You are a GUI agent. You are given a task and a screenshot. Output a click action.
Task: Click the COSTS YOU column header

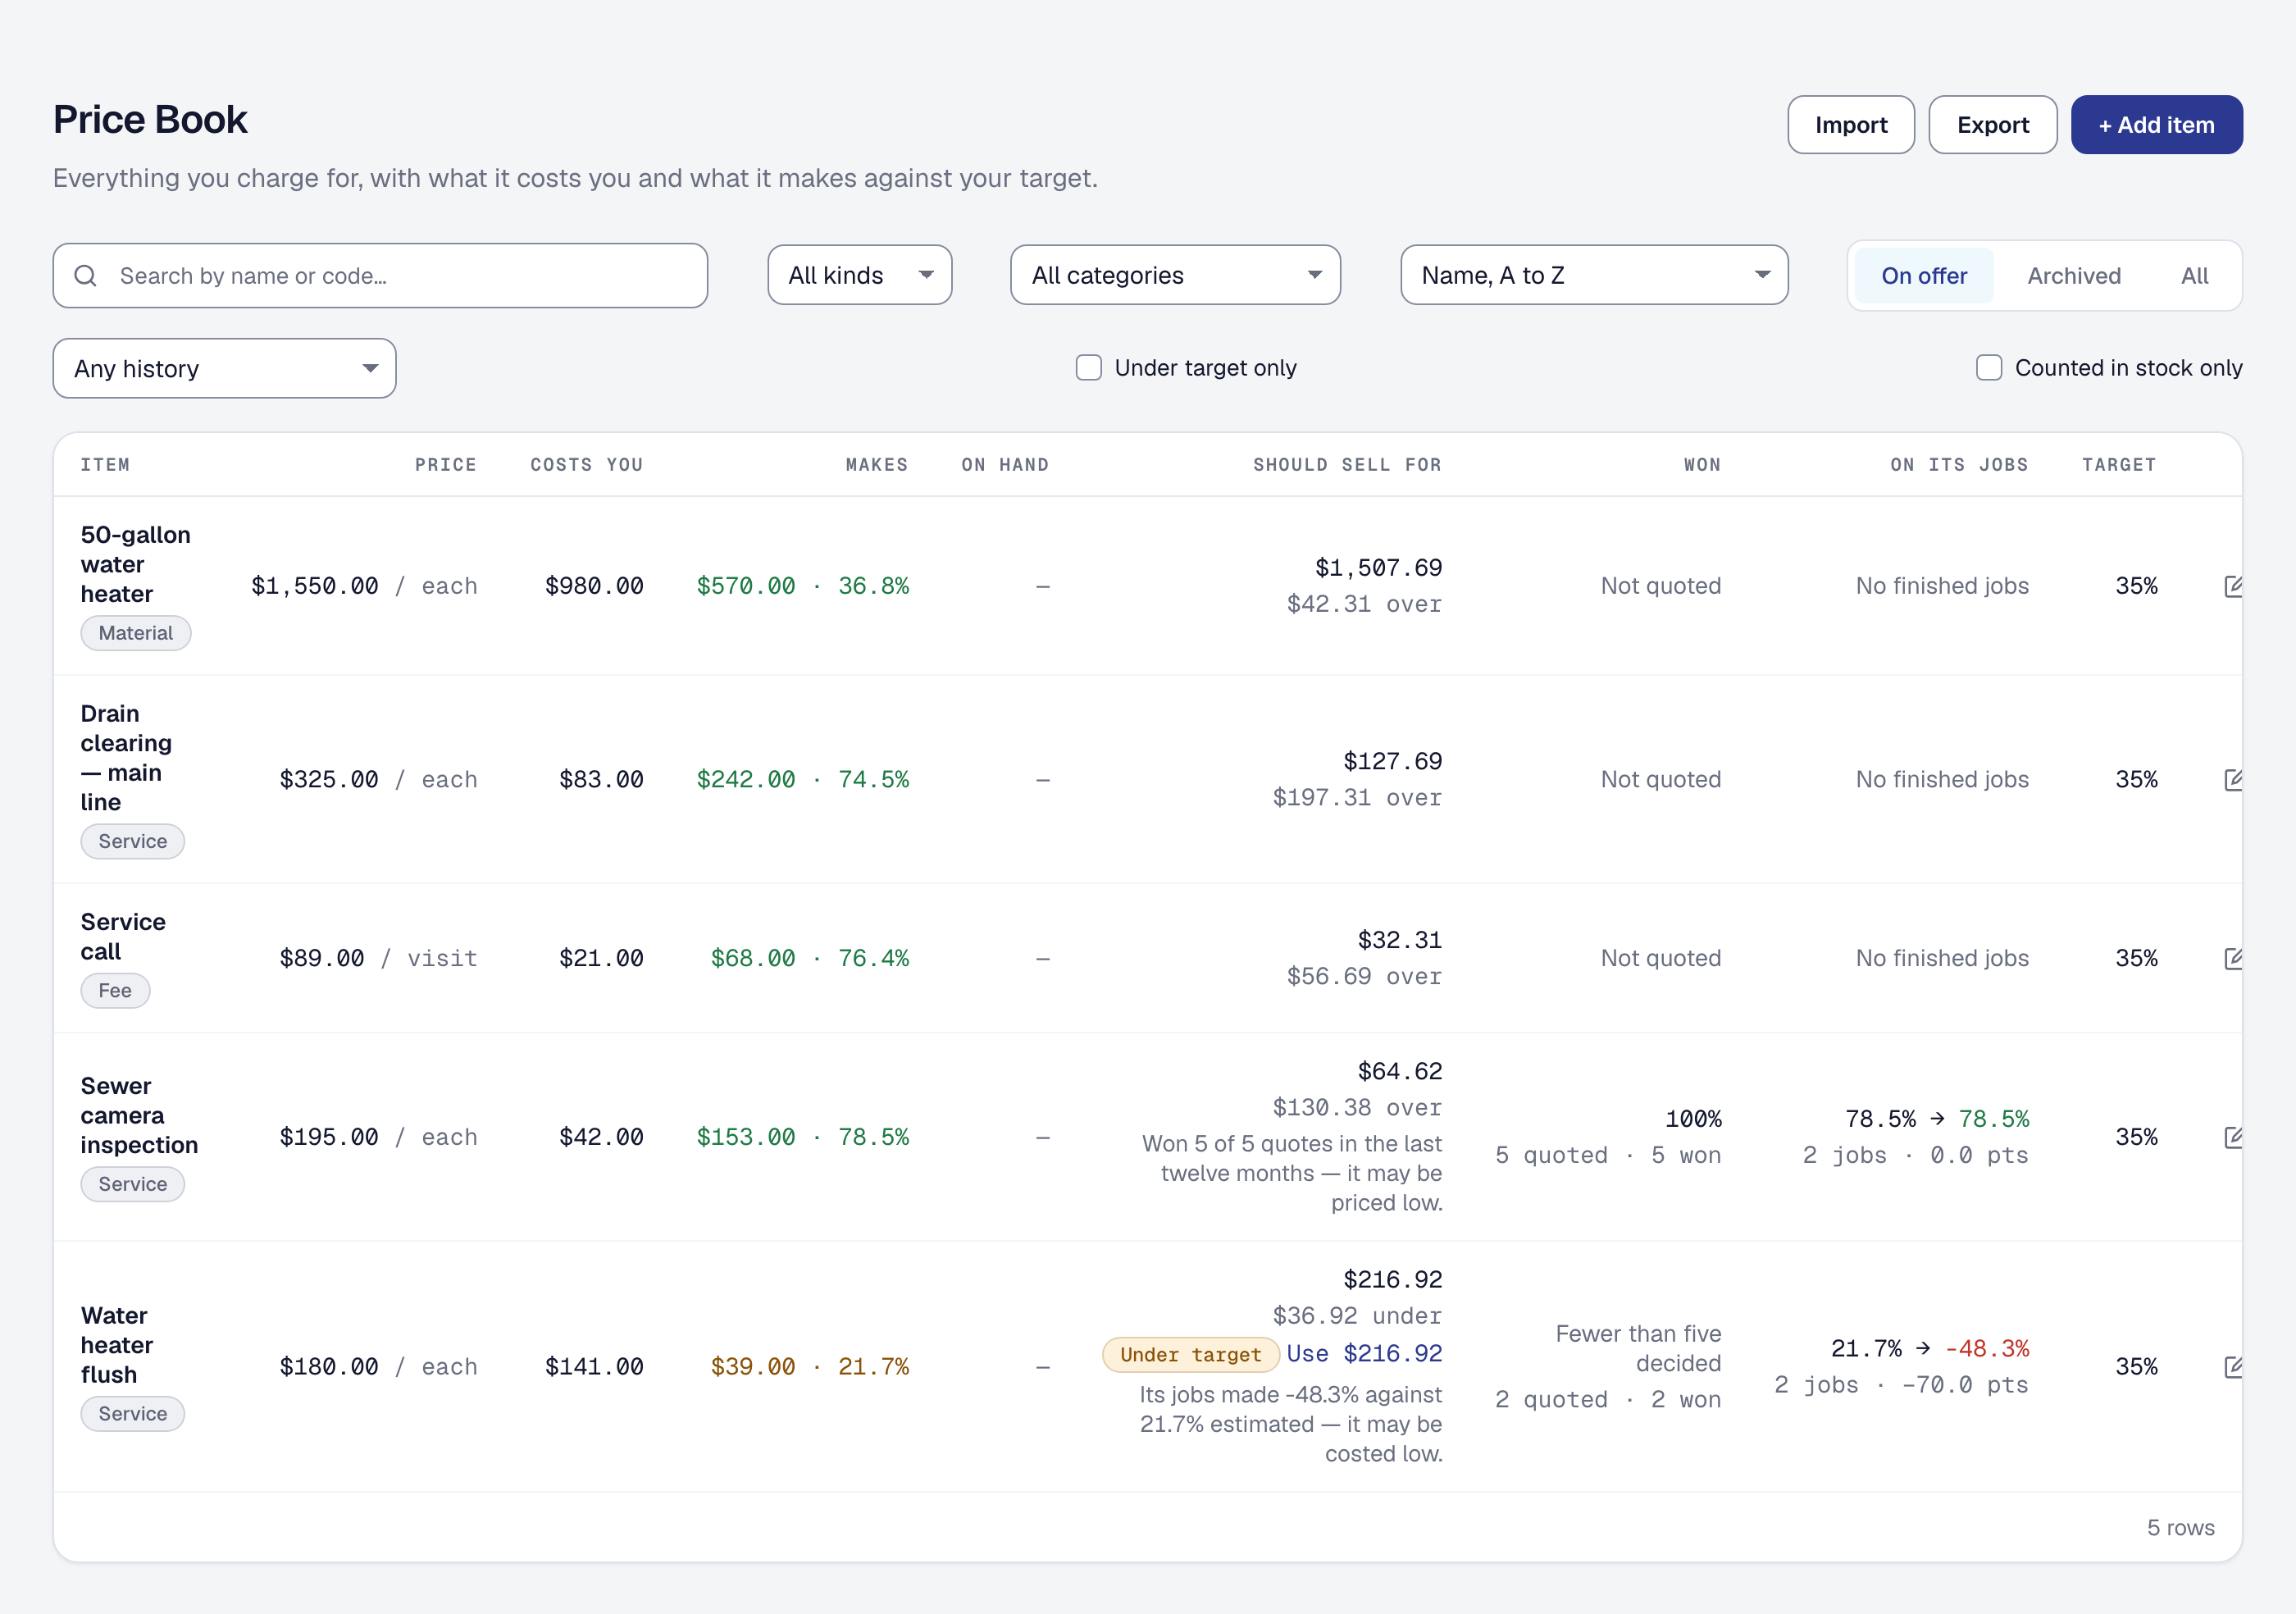click(x=586, y=464)
